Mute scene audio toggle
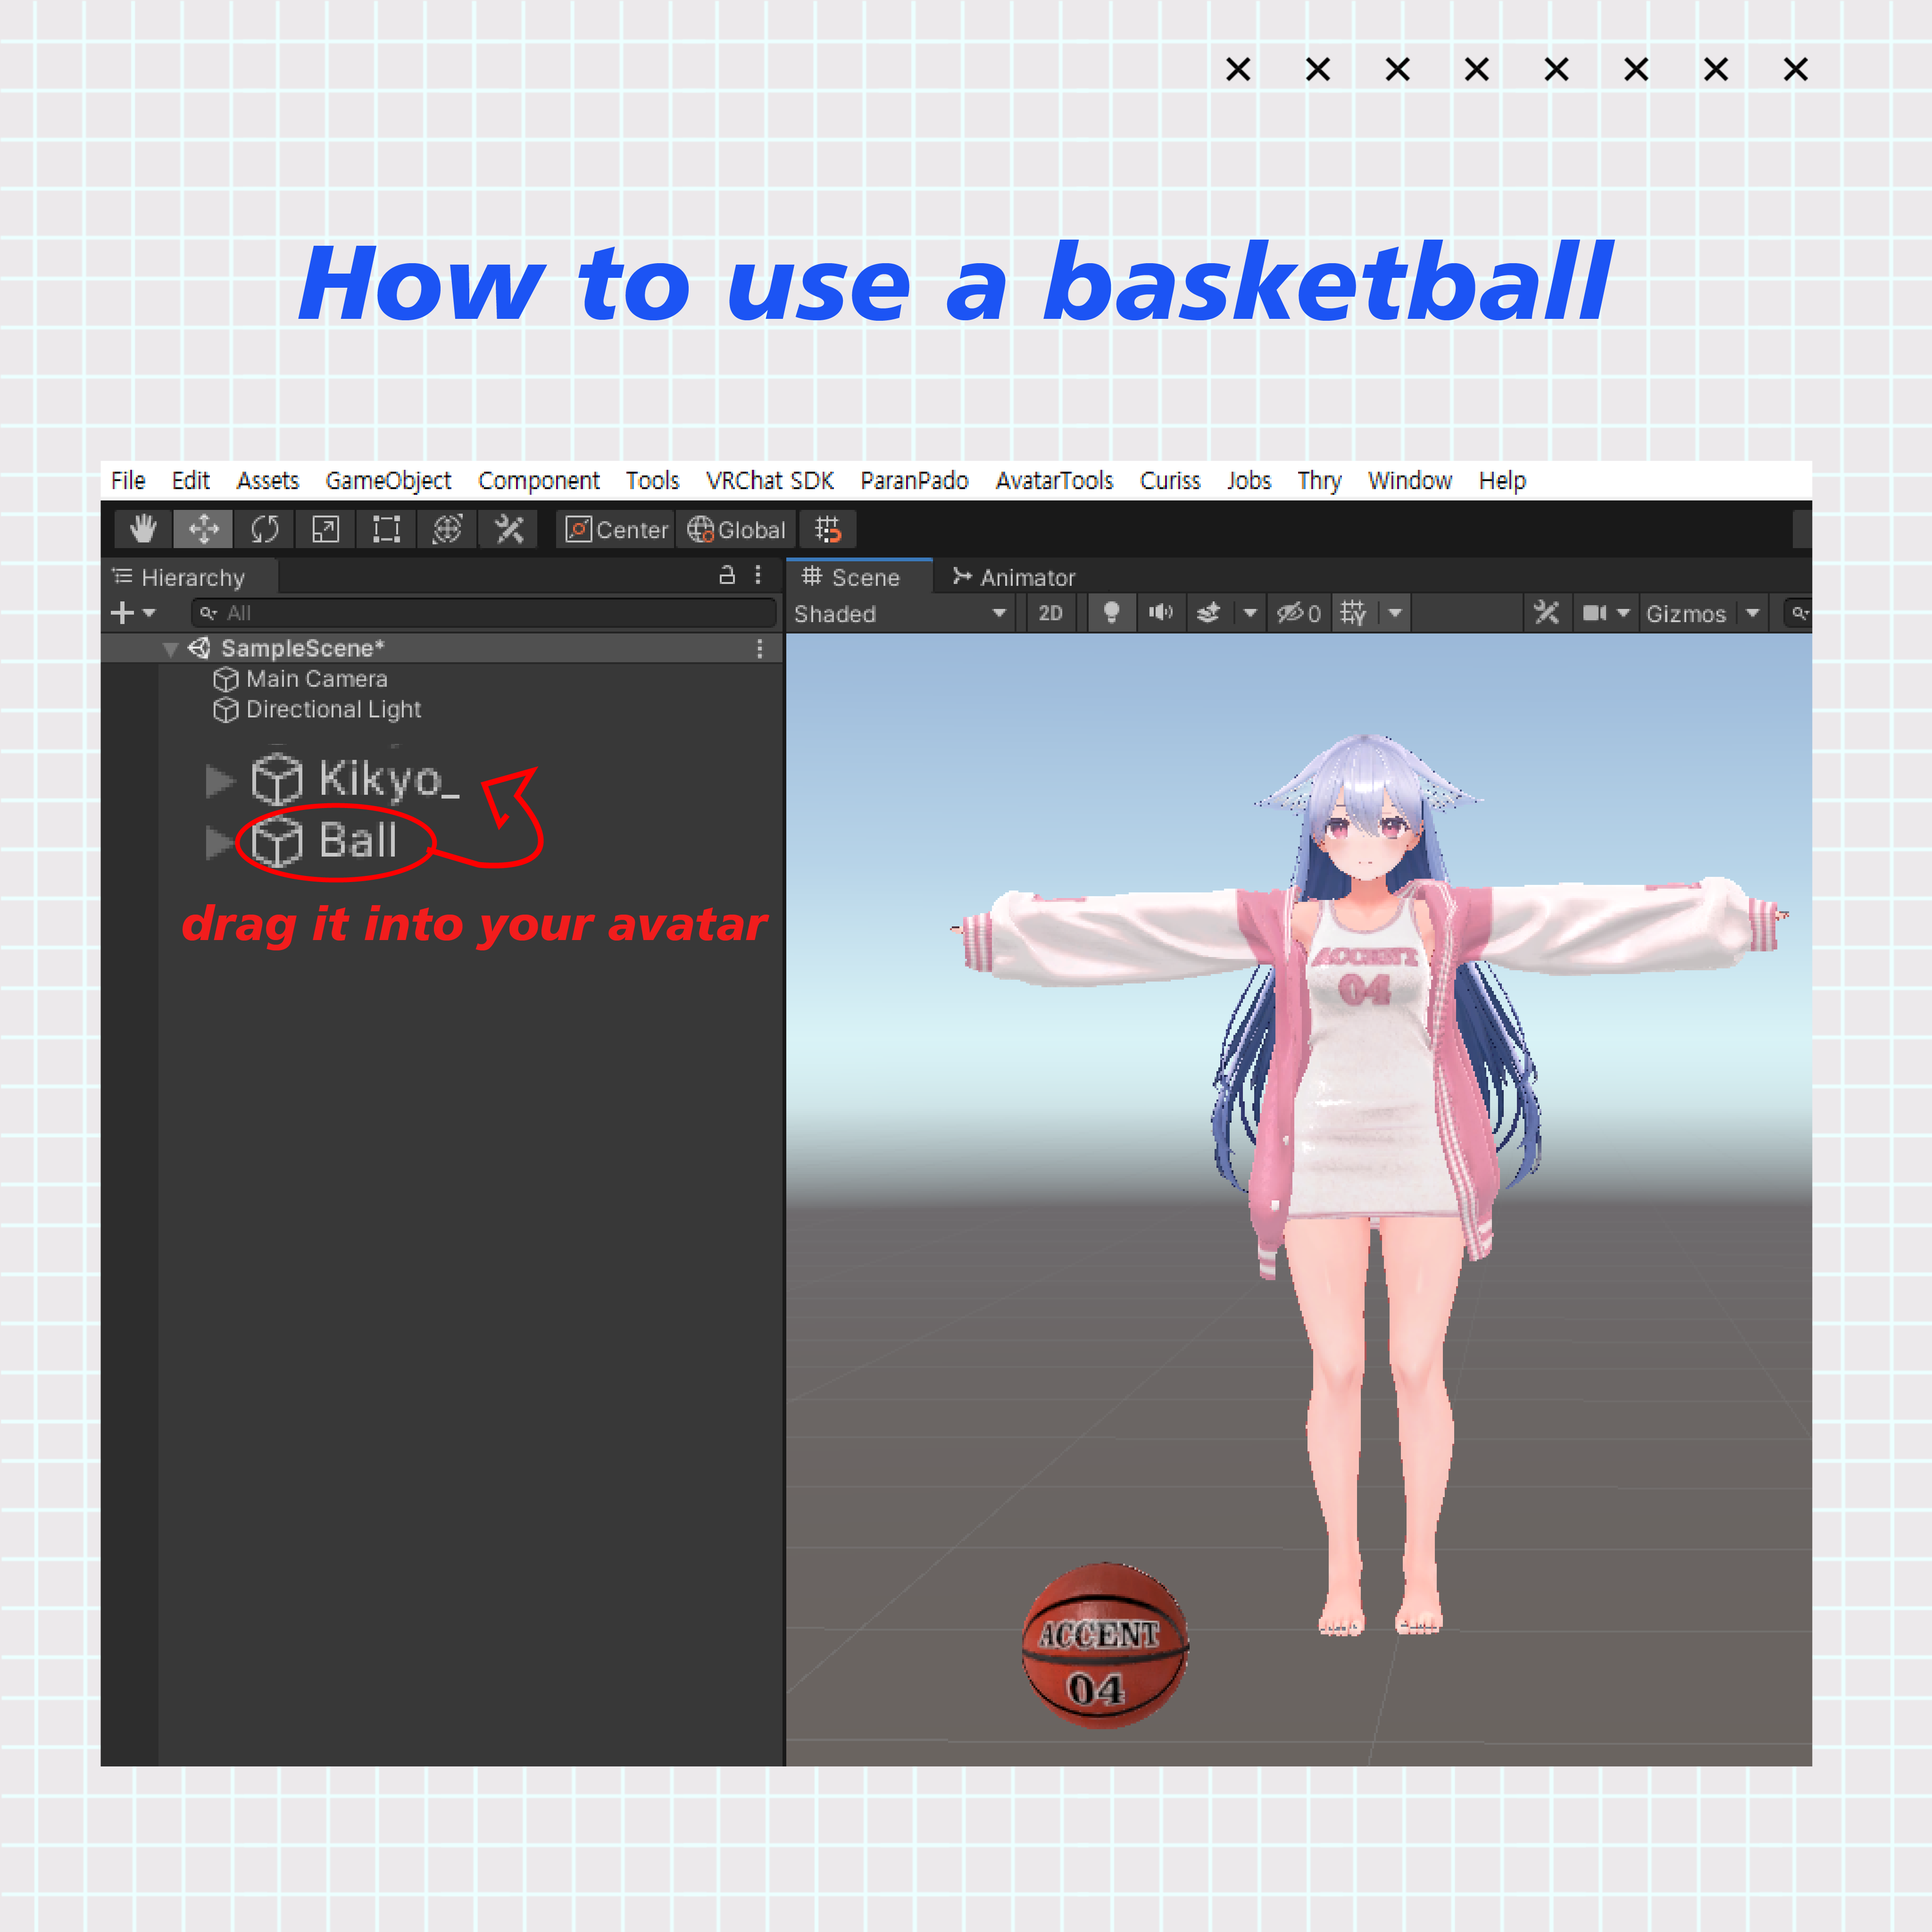 tap(1160, 613)
